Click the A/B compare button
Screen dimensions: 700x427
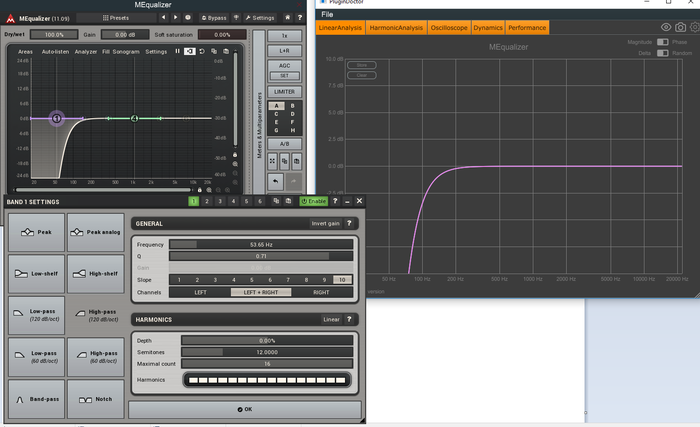pyautogui.click(x=284, y=144)
